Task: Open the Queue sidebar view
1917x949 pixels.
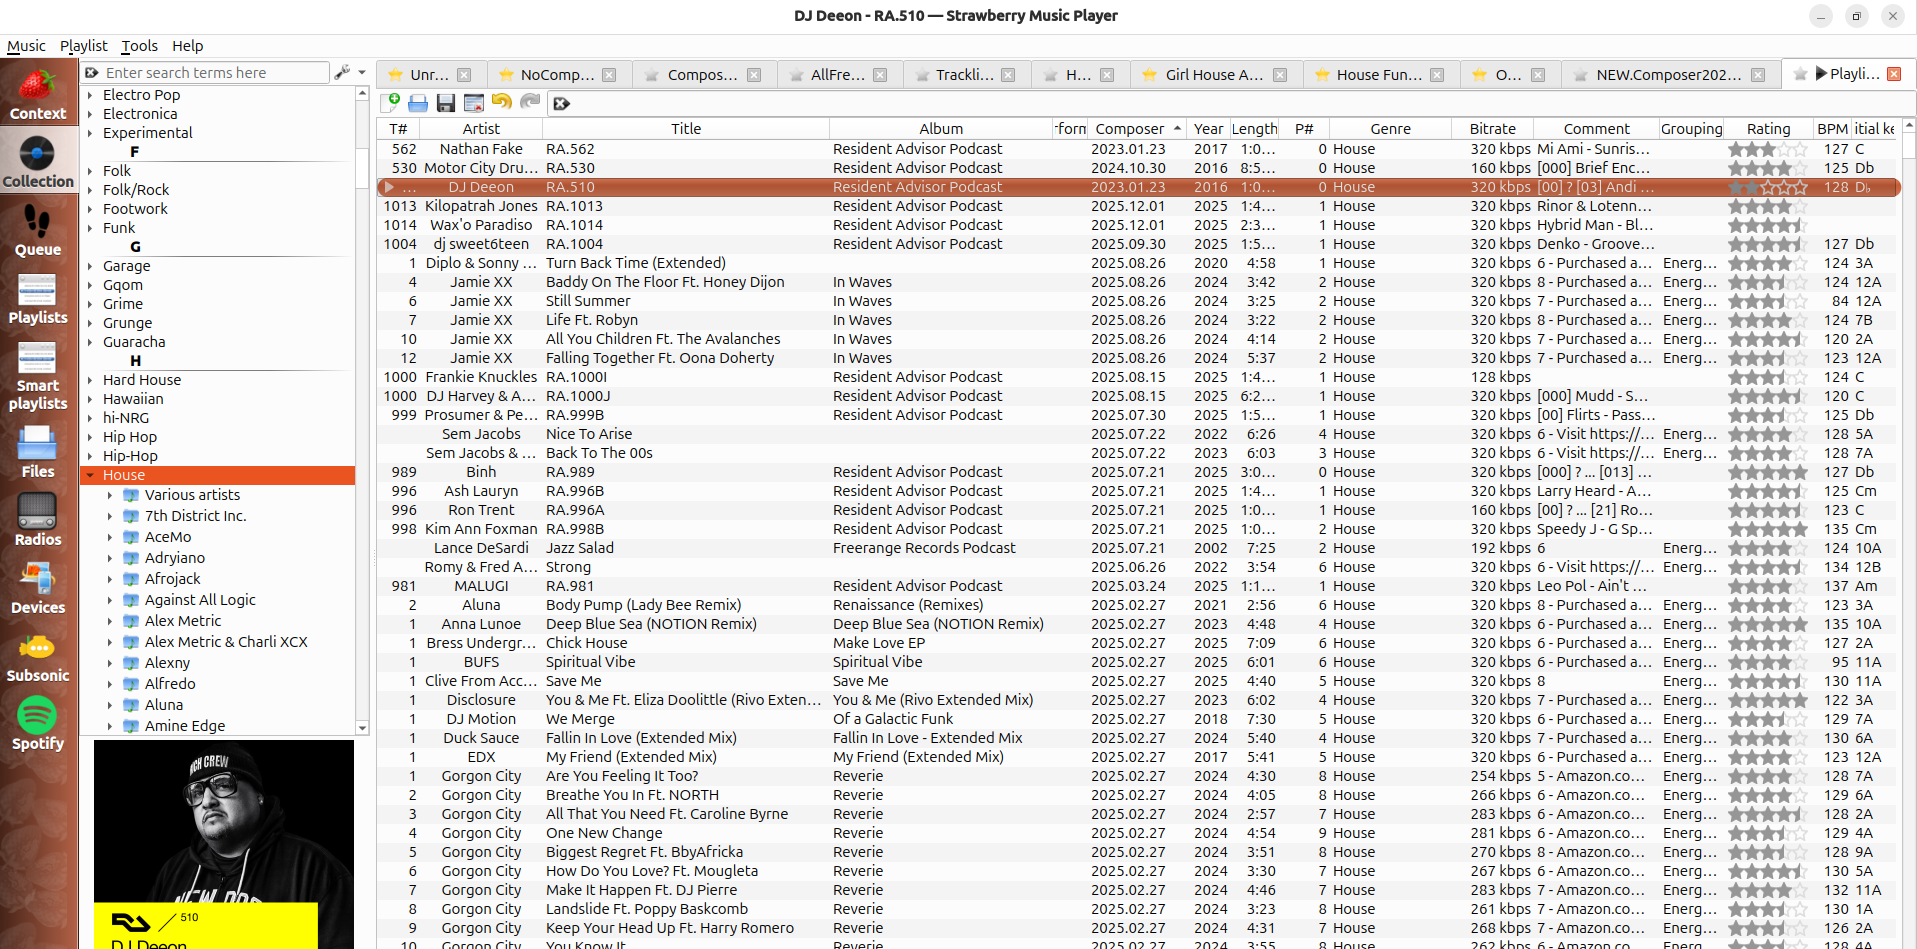Action: (x=38, y=230)
